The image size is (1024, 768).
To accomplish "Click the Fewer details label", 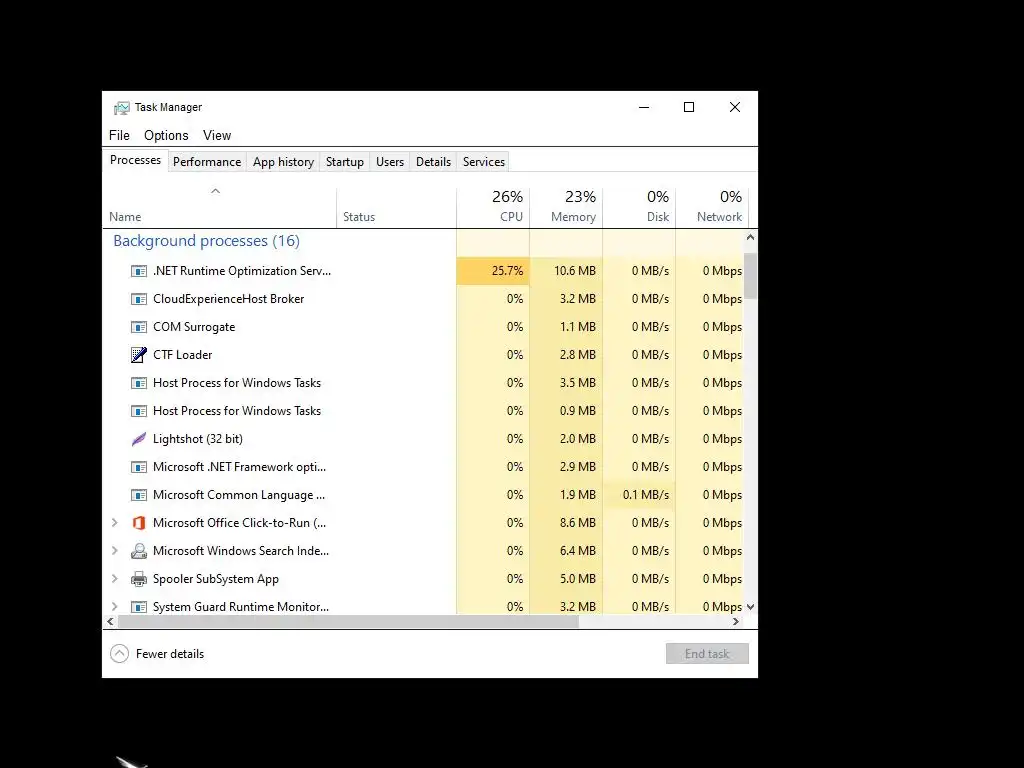I will point(170,654).
